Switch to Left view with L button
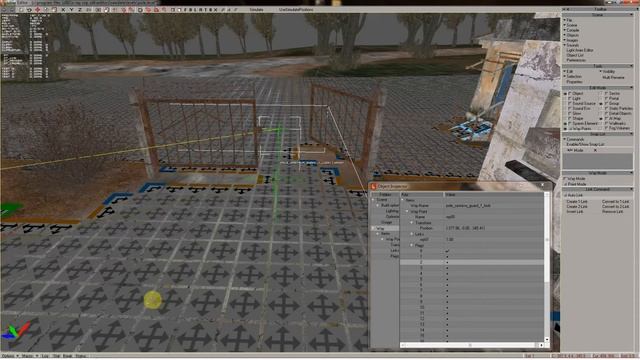This screenshot has height=360, width=640. pyautogui.click(x=195, y=9)
